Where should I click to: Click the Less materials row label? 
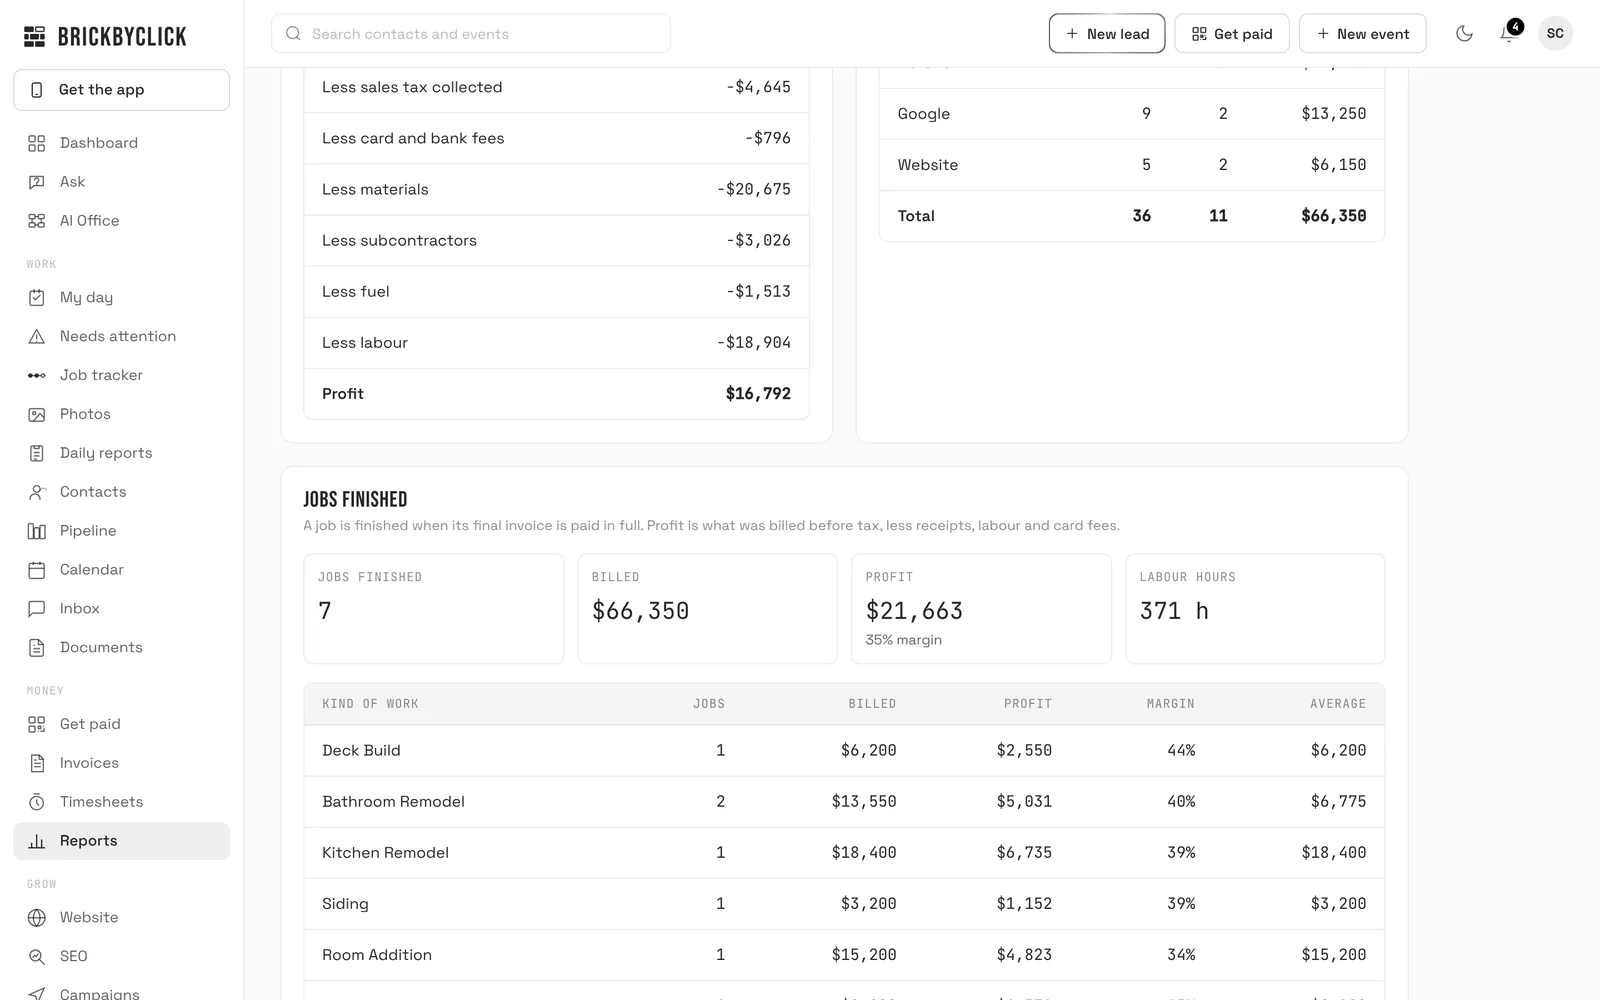375,190
